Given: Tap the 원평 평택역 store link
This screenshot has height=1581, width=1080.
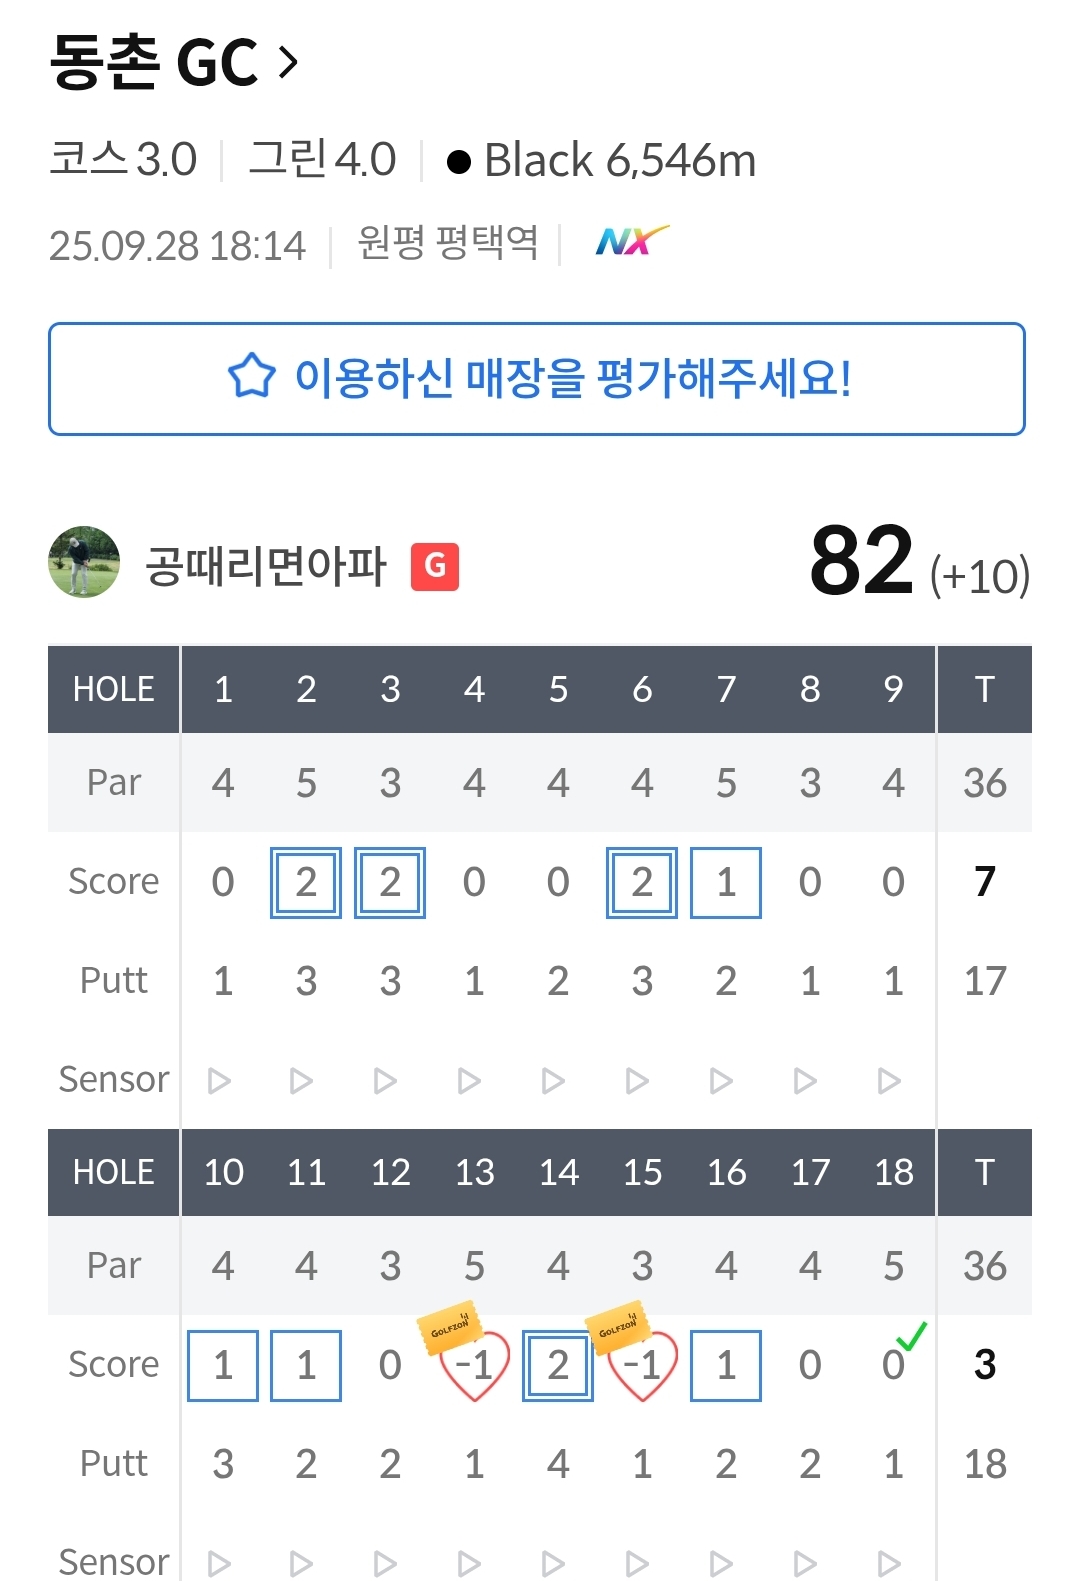Looking at the screenshot, I should click(x=448, y=243).
